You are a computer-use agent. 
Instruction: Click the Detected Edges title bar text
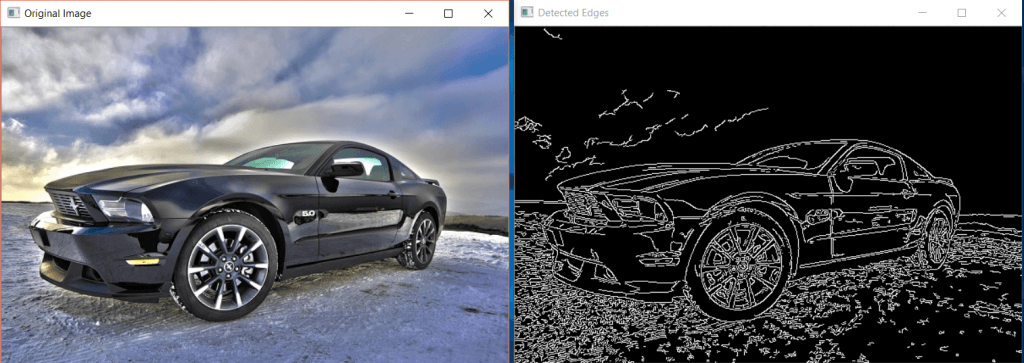tap(573, 12)
